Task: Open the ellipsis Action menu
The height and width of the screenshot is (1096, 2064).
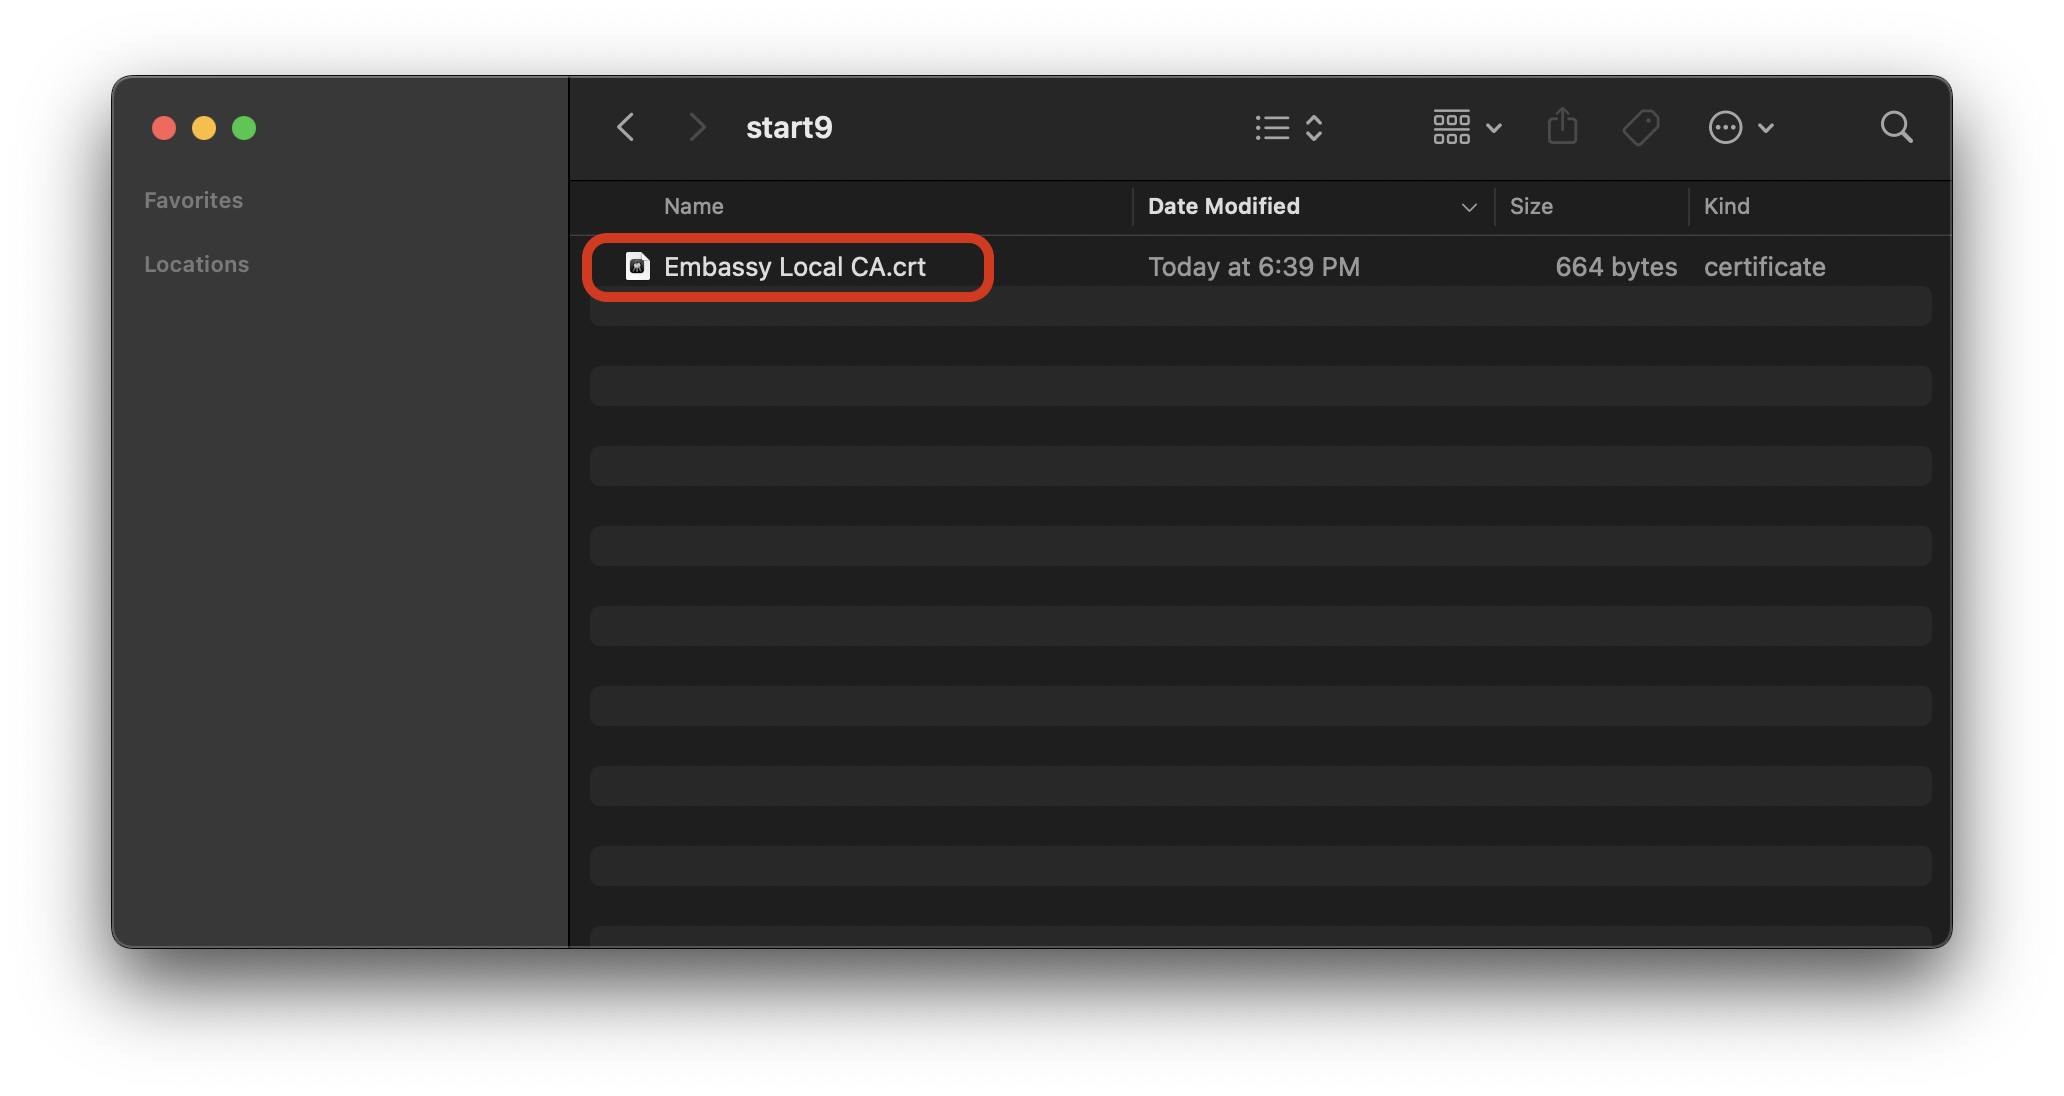Action: coord(1725,128)
